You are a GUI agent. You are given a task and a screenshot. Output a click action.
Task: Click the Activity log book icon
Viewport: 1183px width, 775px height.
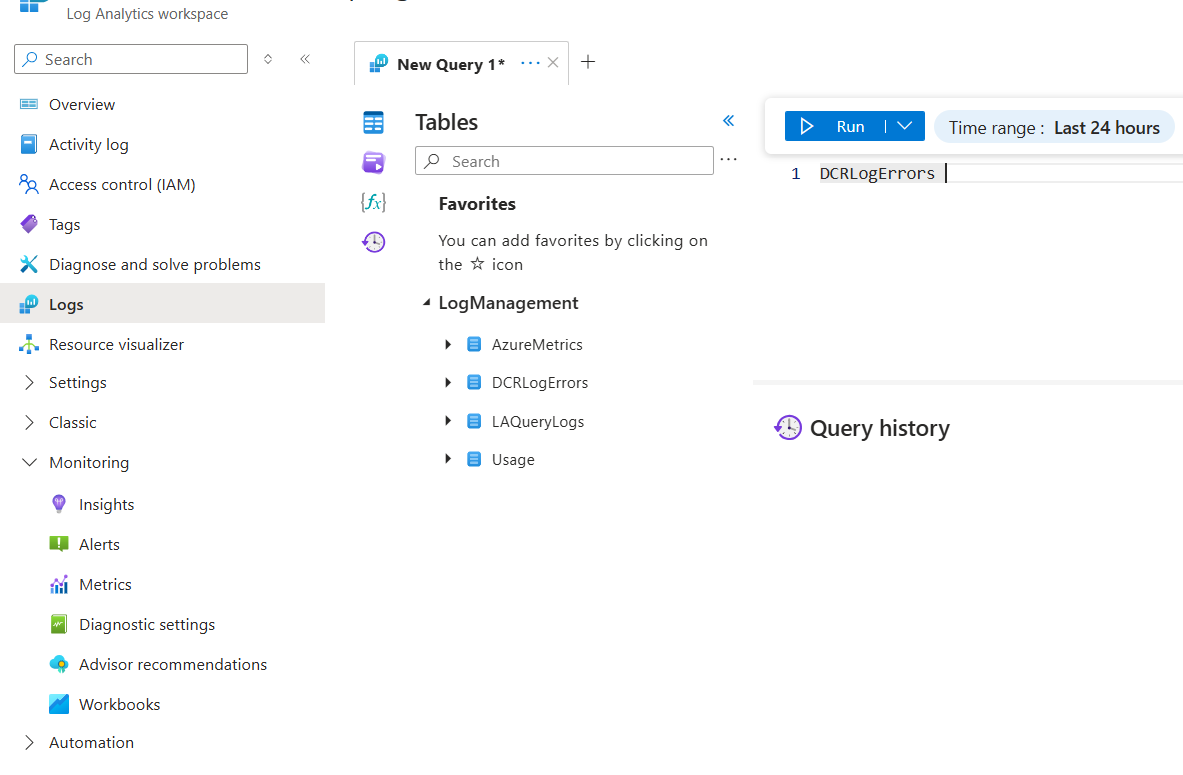(x=29, y=144)
